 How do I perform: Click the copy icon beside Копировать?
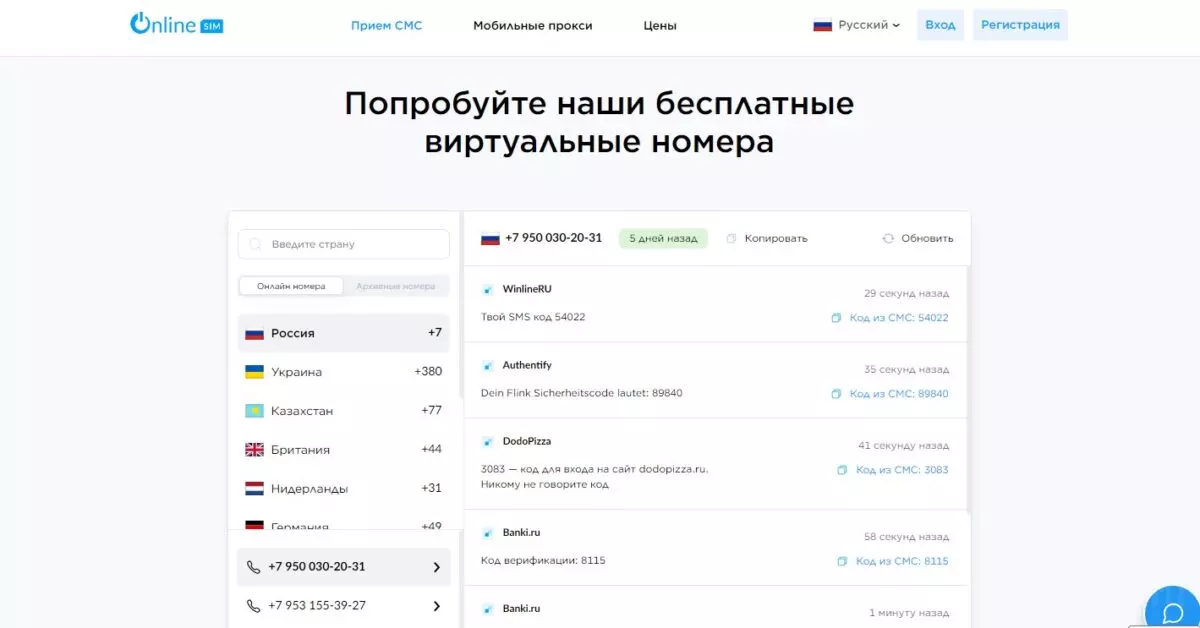[731, 238]
